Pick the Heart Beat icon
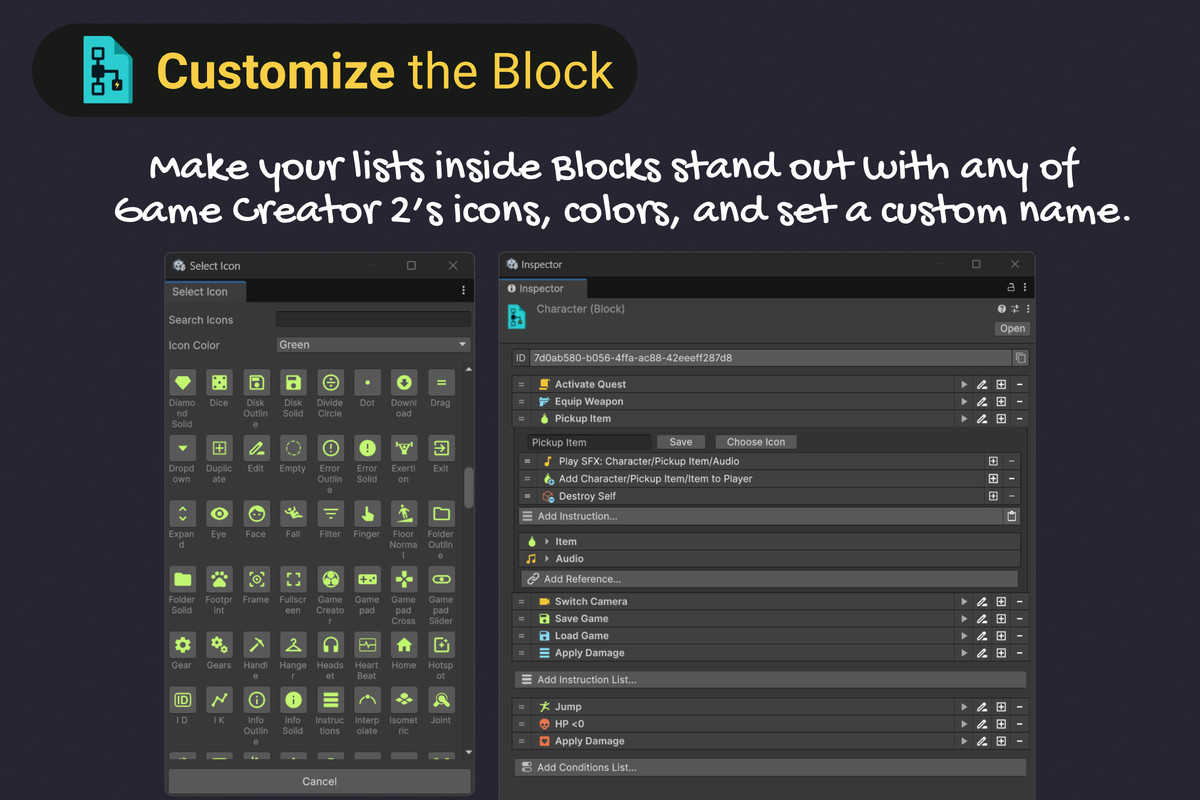1200x800 pixels. [366, 646]
